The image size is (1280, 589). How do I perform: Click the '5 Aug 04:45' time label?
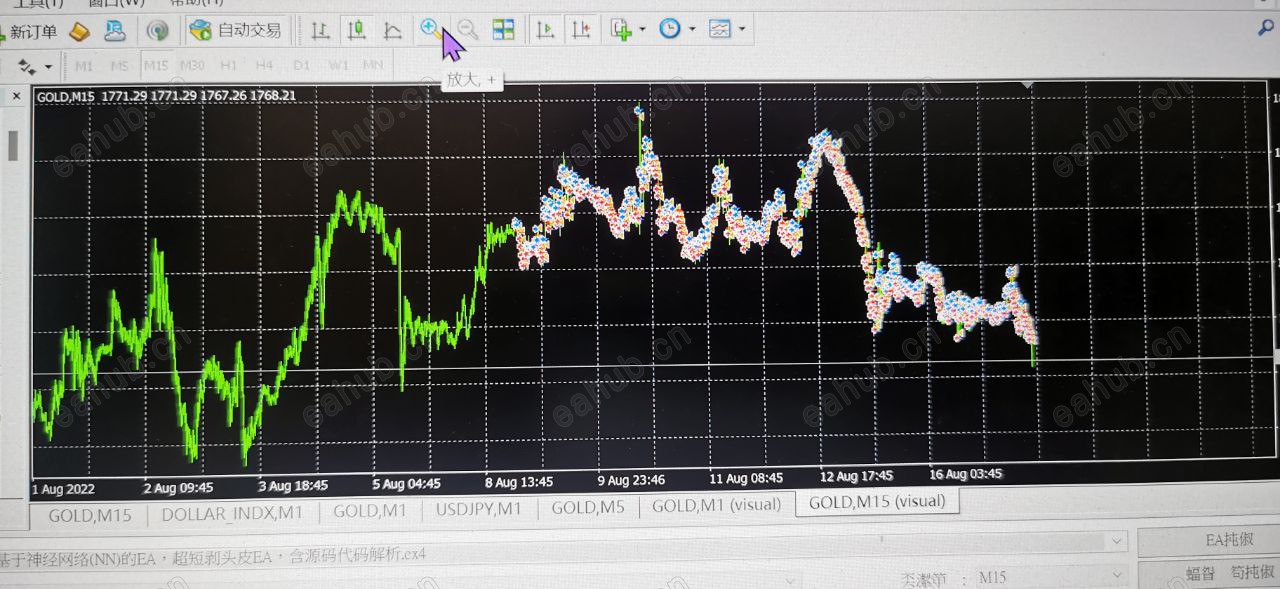point(406,484)
